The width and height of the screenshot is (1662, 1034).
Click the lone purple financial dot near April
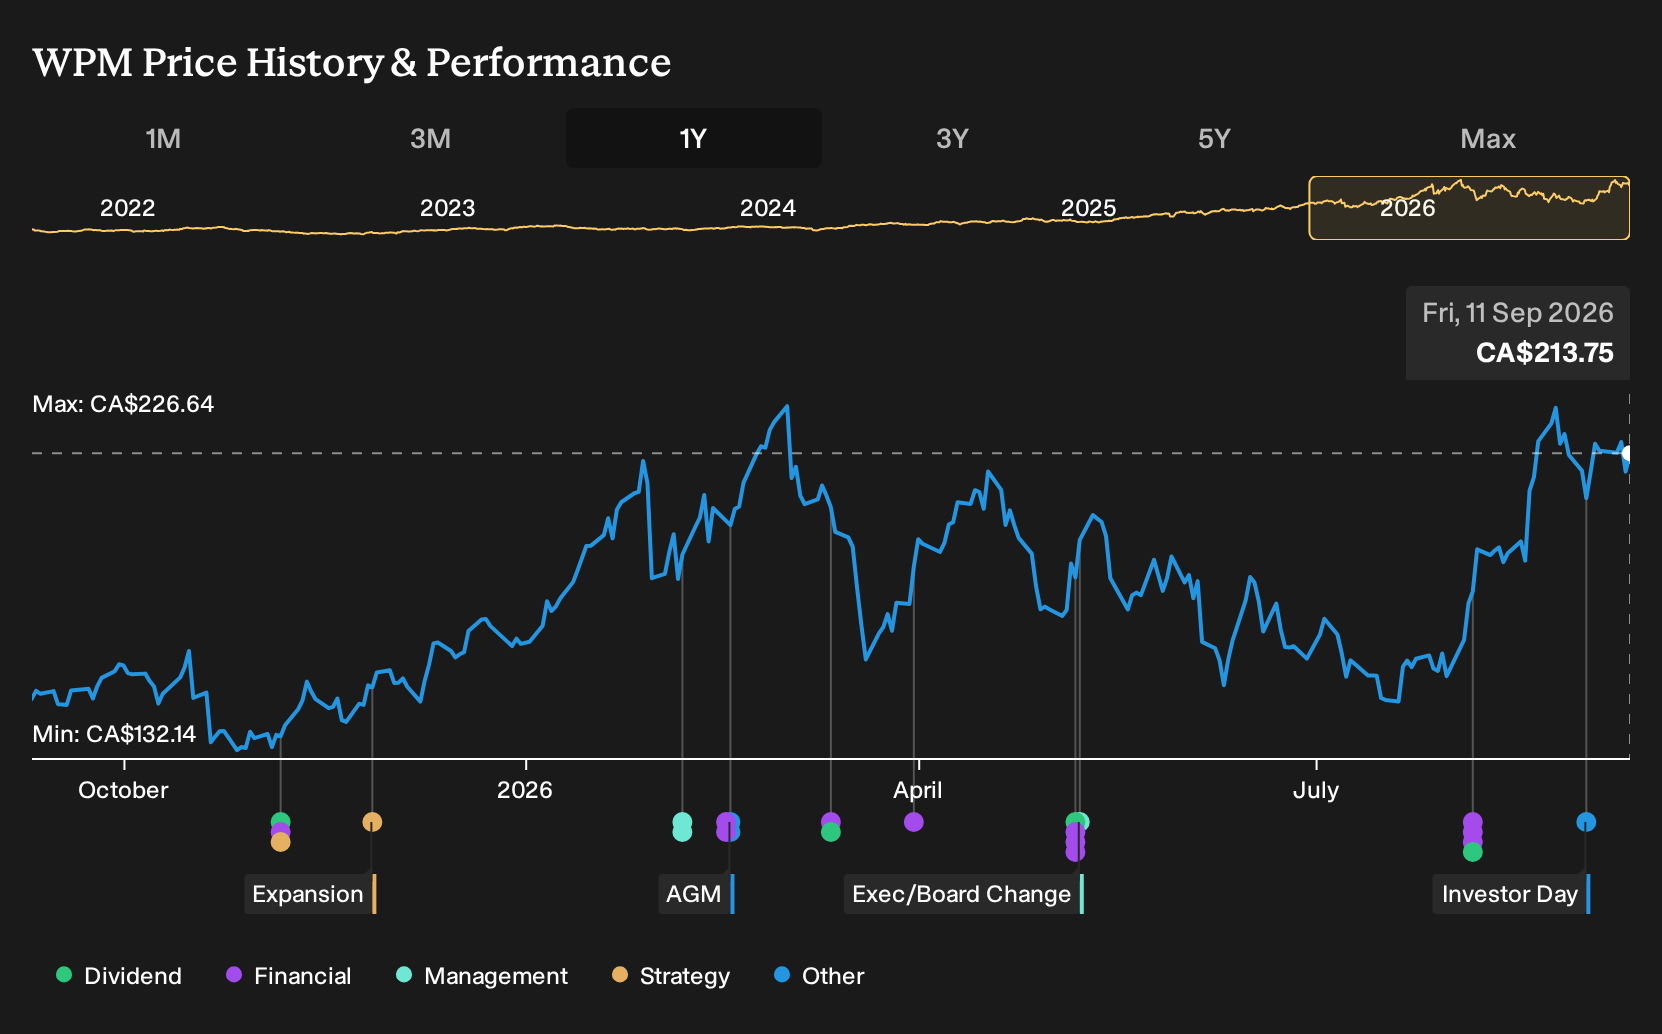tap(914, 822)
